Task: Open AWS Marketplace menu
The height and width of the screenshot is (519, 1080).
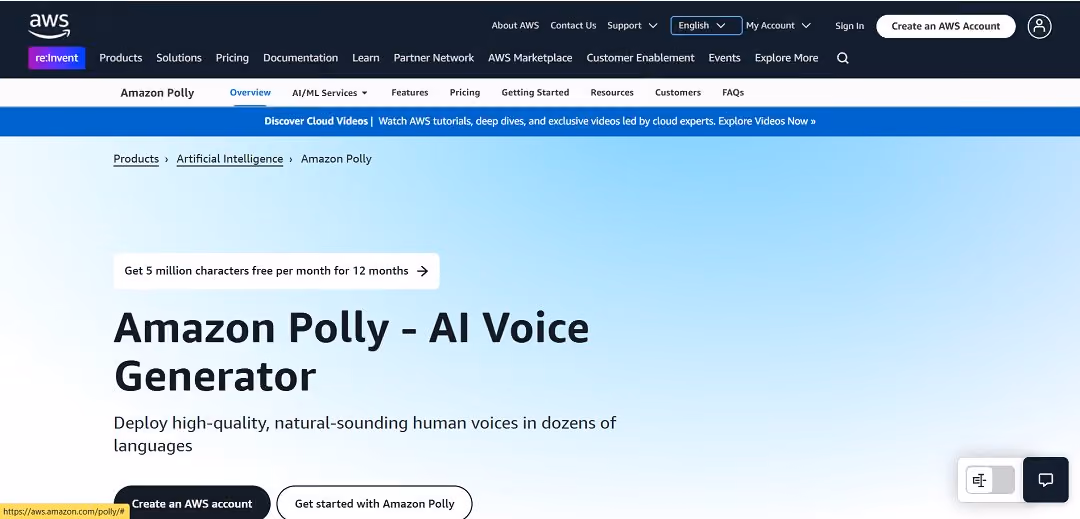Action: click(530, 58)
